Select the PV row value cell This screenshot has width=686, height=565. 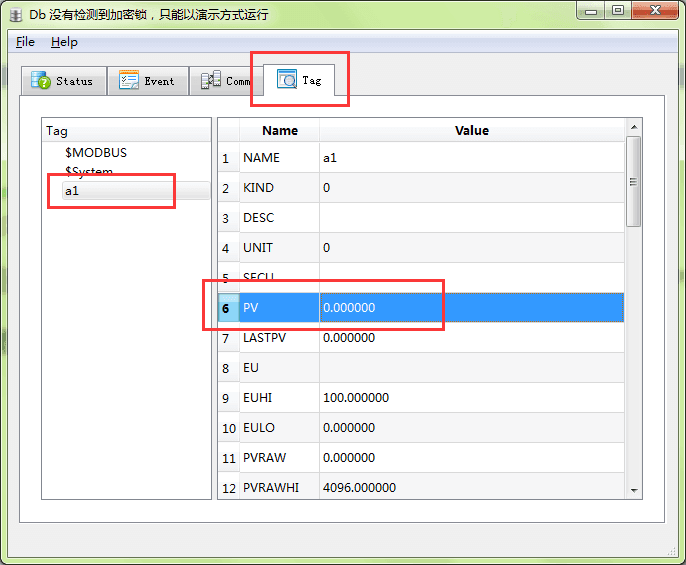472,308
